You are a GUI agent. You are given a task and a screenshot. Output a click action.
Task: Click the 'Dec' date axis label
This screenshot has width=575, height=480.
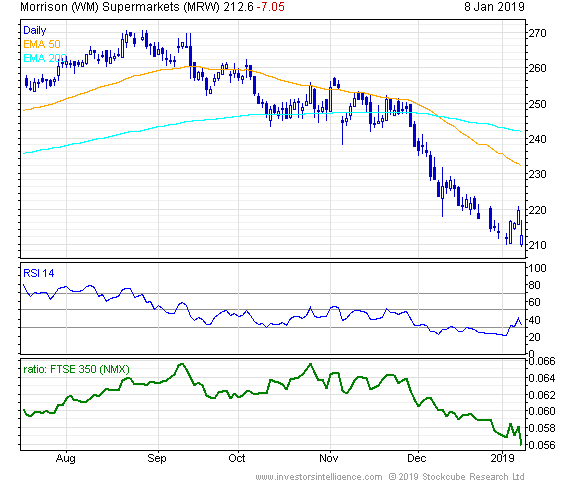(417, 458)
